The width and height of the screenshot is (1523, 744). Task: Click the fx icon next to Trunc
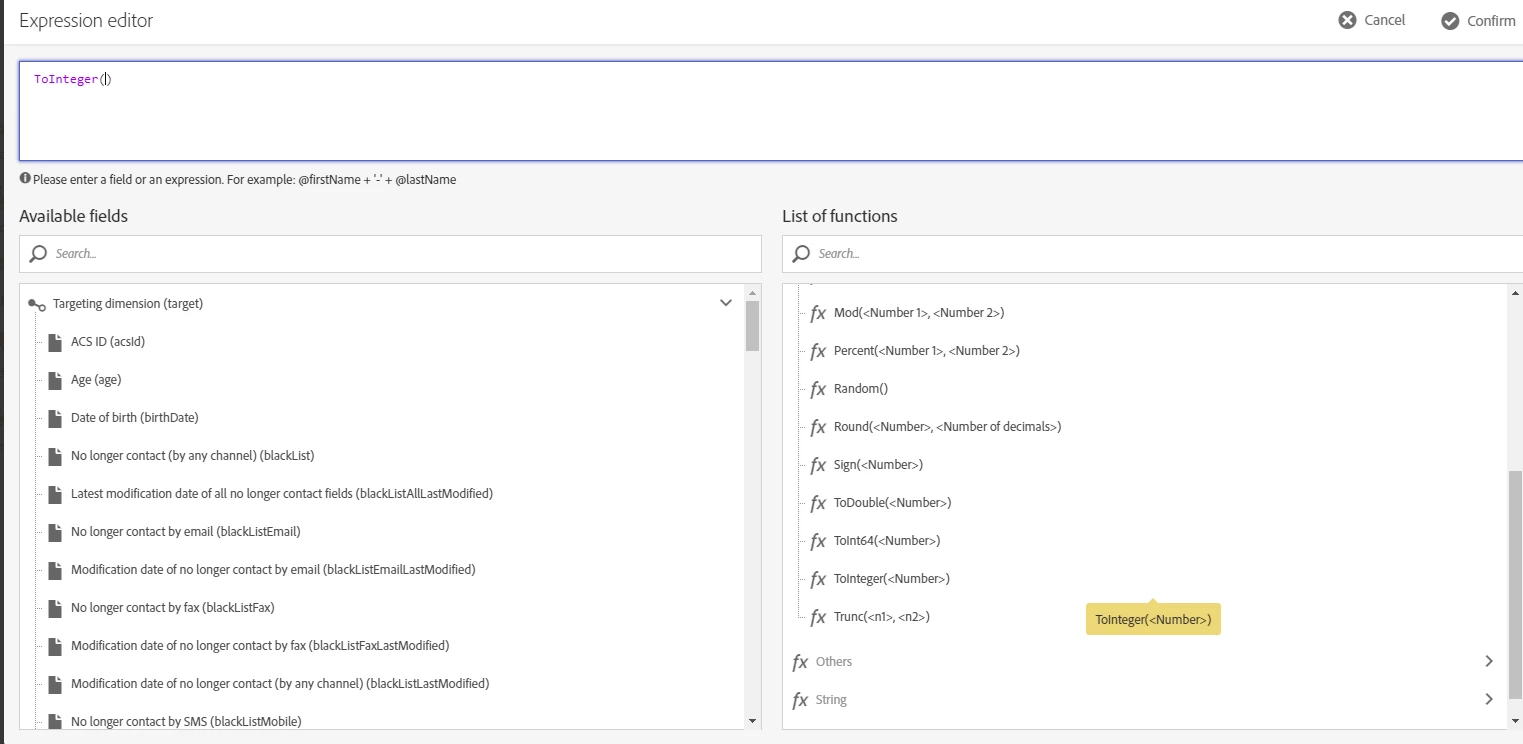pos(818,617)
